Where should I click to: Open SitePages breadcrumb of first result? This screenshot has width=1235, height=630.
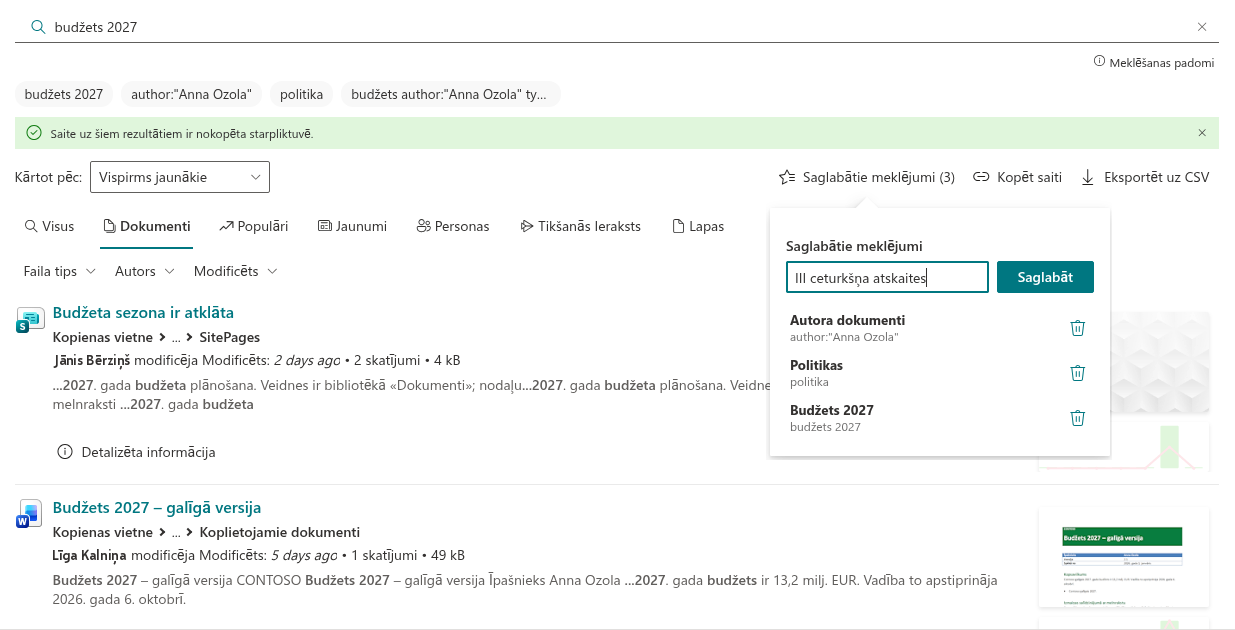tap(230, 337)
